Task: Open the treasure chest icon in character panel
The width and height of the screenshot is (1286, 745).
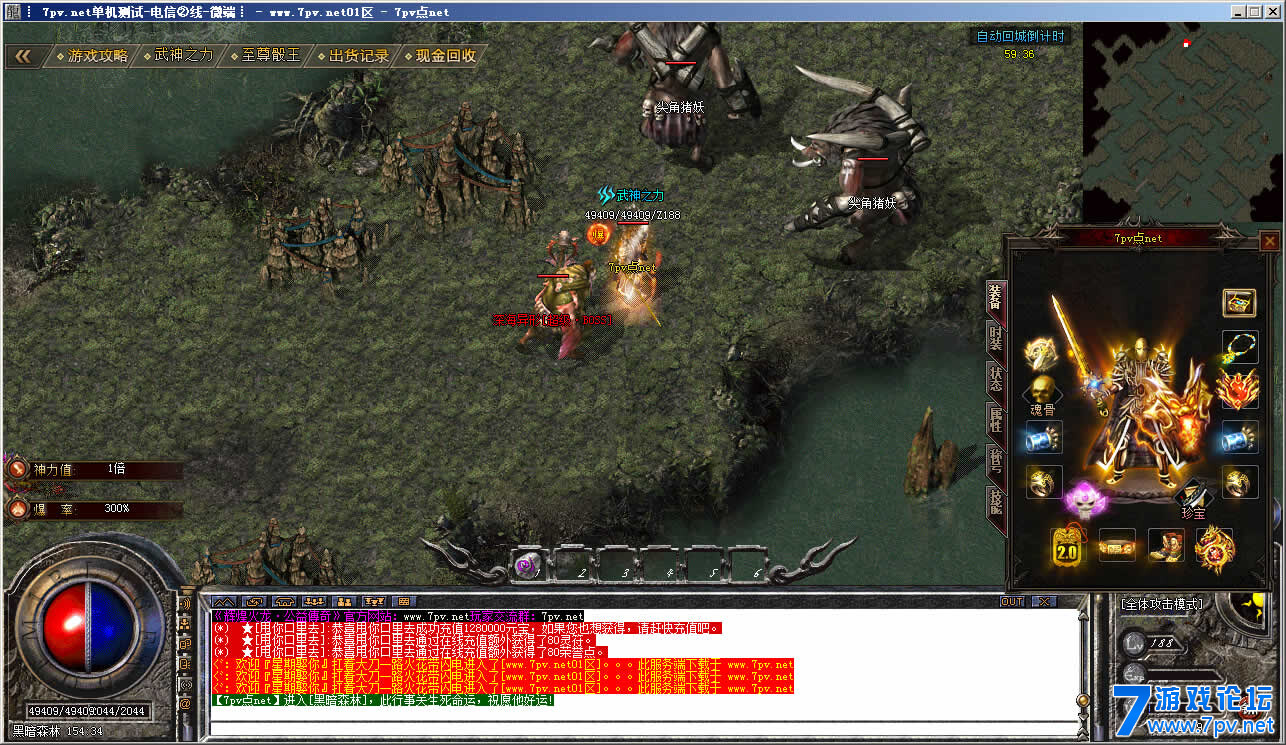Action: (x=1239, y=303)
